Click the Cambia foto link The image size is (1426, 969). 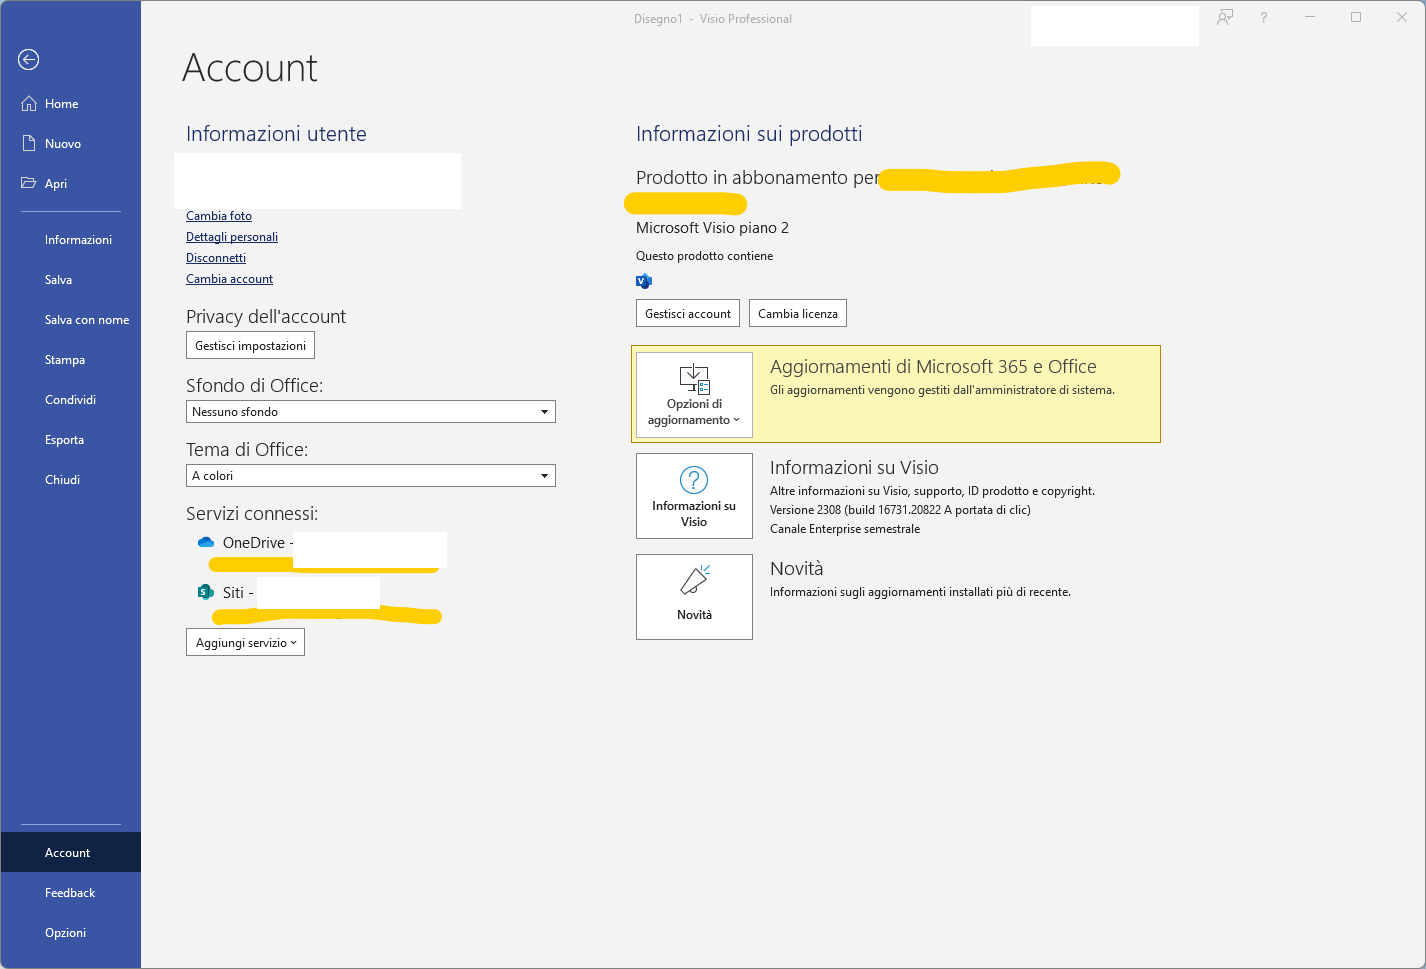pos(219,216)
